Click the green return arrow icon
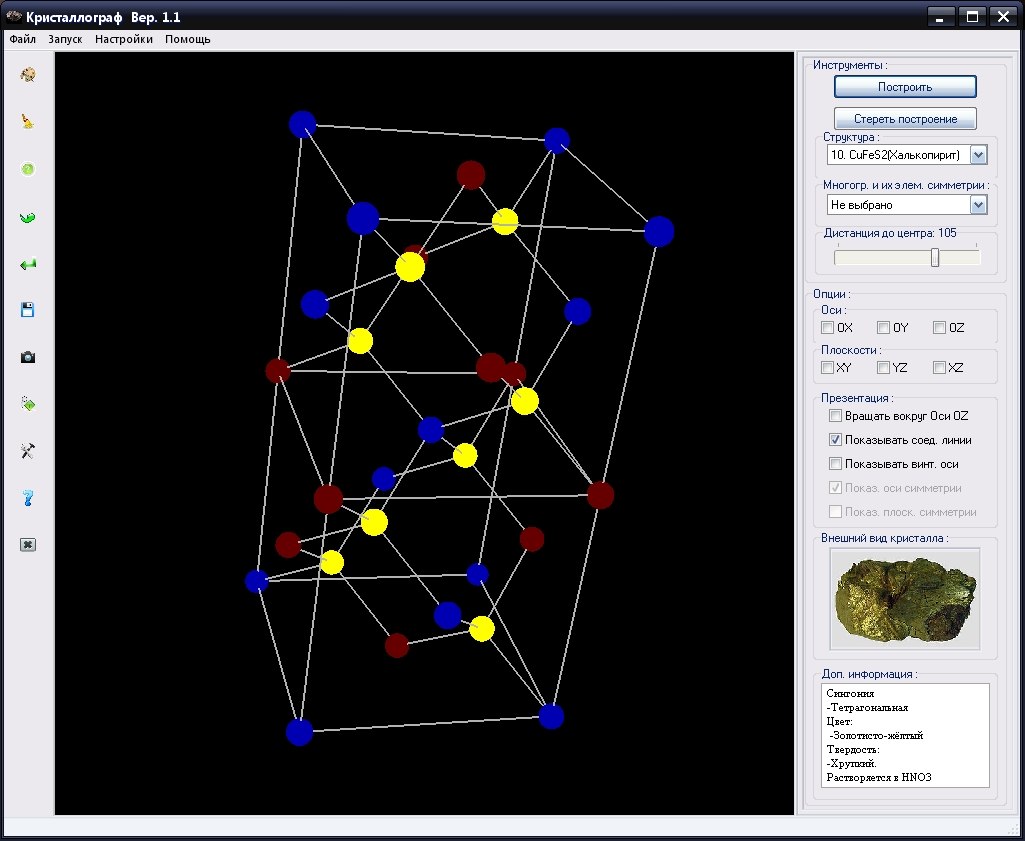Viewport: 1025px width, 841px height. [27, 264]
